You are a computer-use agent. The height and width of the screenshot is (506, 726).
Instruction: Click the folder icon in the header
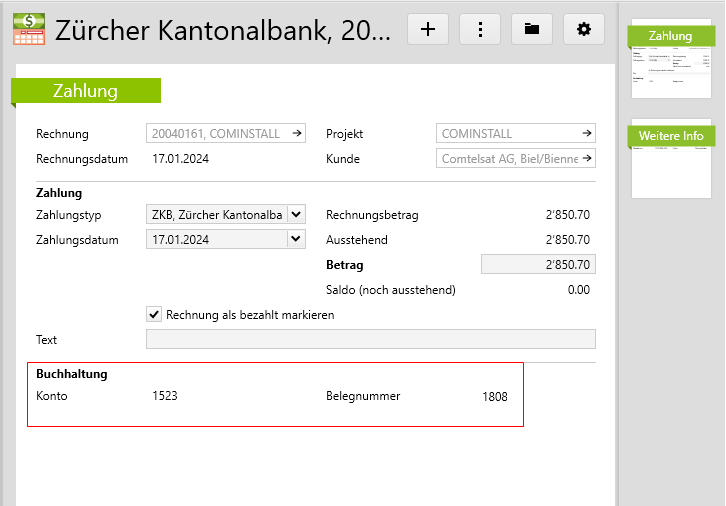coord(532,29)
